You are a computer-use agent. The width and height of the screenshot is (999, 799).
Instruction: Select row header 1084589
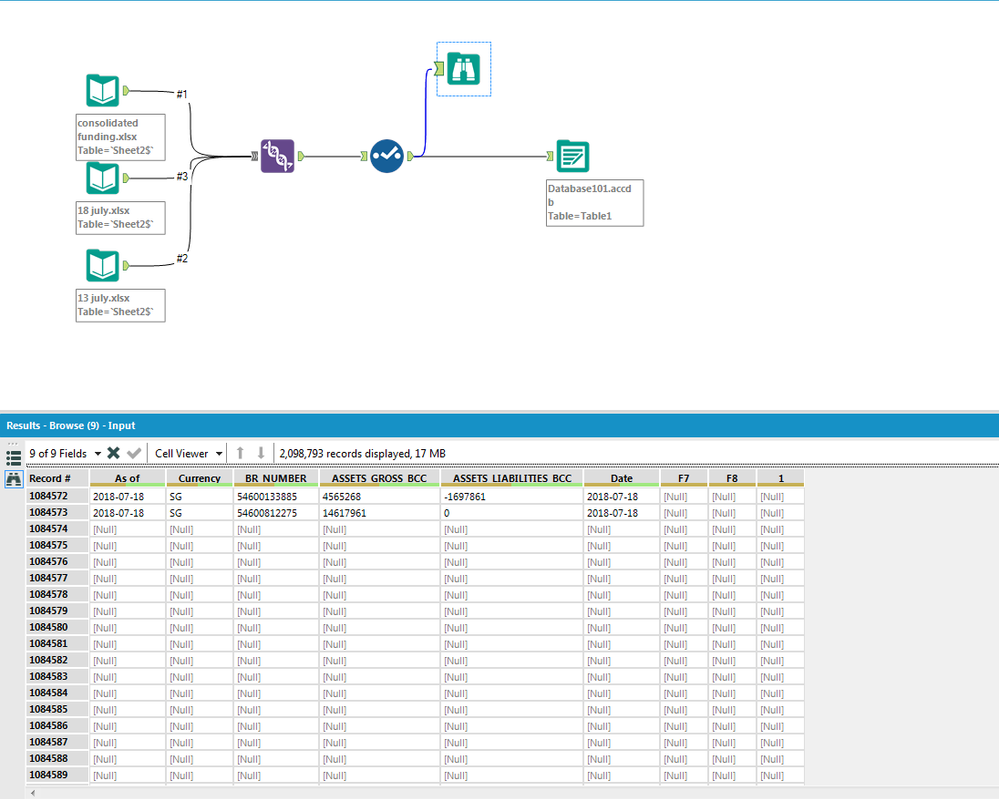pos(56,775)
